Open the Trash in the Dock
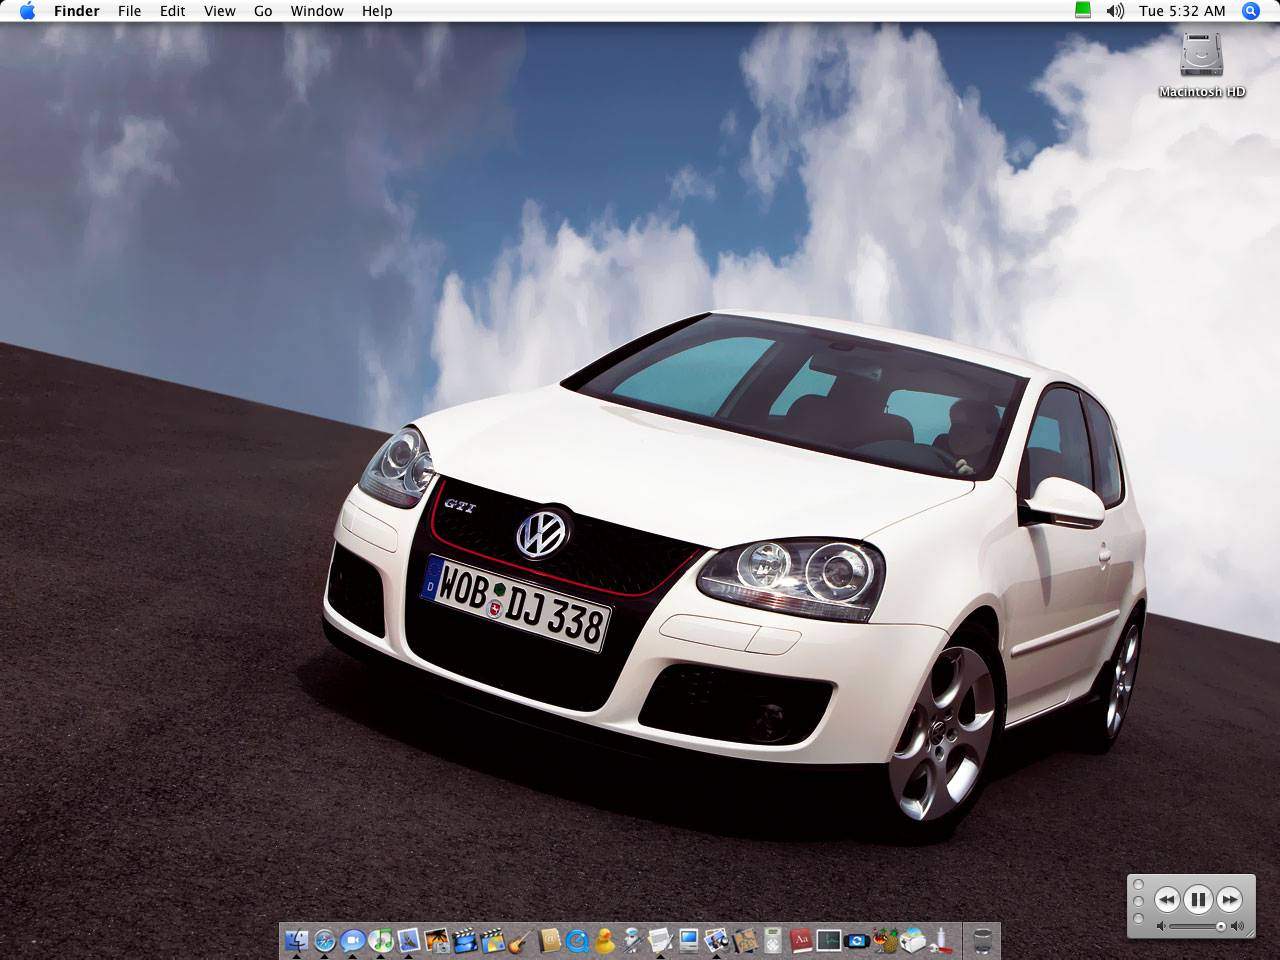This screenshot has width=1280, height=960. pos(981,940)
